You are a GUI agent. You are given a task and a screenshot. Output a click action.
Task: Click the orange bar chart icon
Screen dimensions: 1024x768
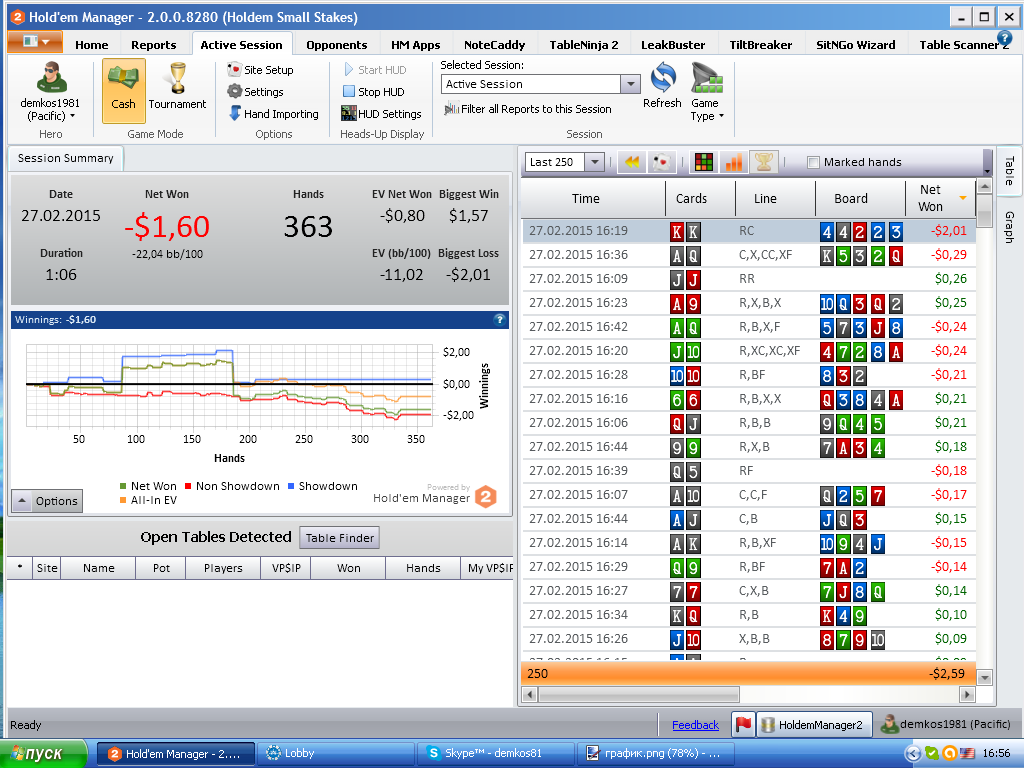pyautogui.click(x=733, y=162)
